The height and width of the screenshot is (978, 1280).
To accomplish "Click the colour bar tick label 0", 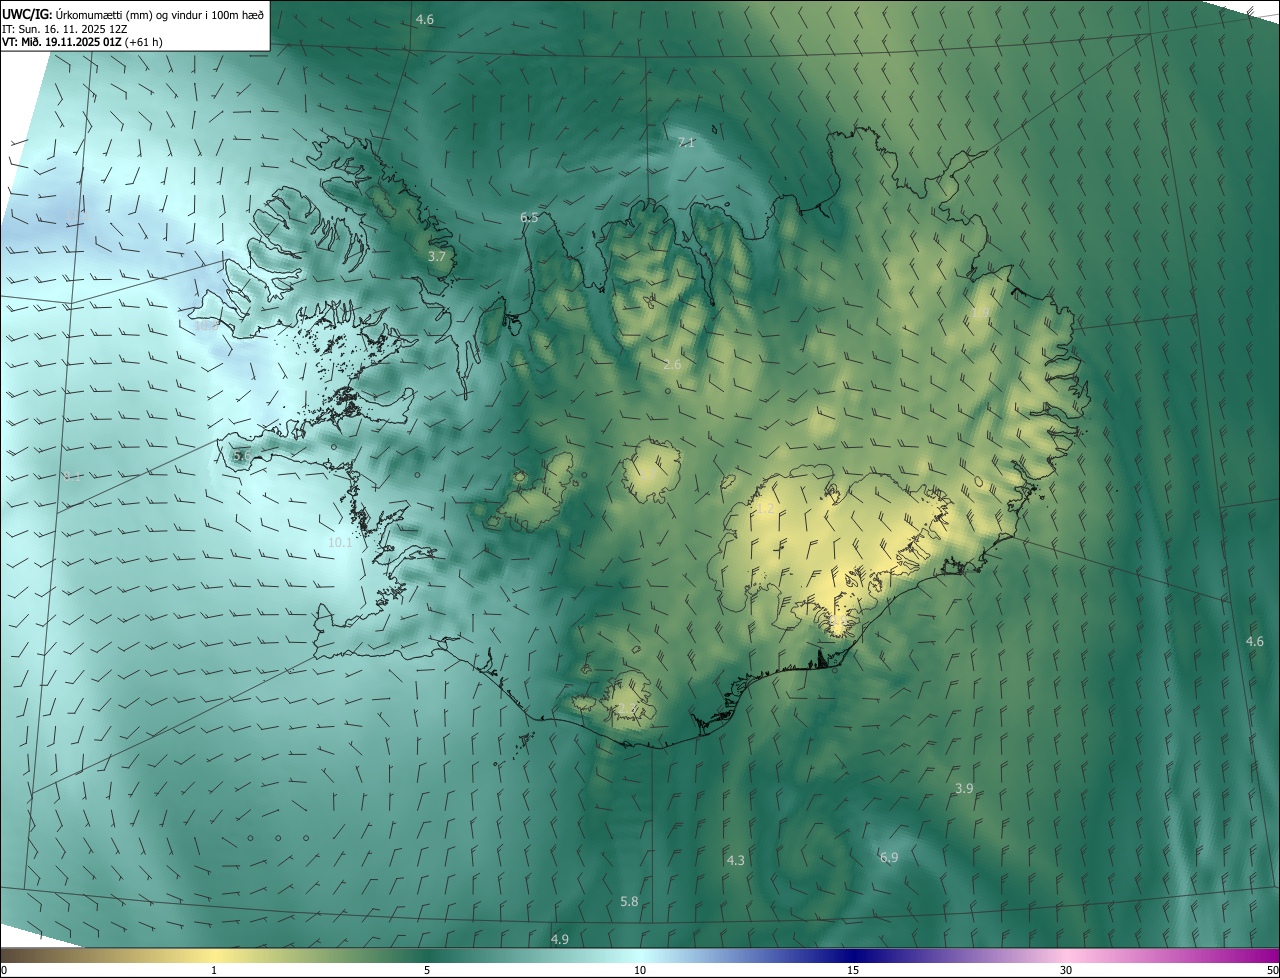I will [4, 970].
